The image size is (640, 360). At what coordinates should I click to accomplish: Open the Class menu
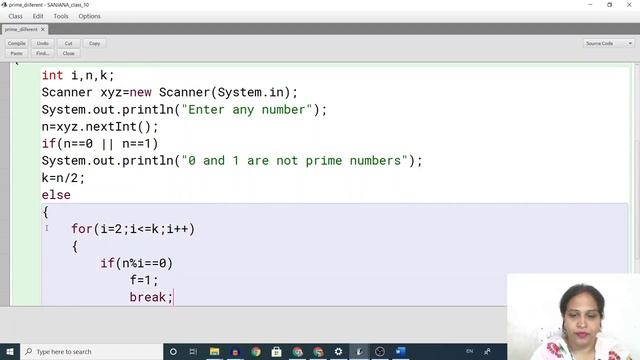(16, 16)
